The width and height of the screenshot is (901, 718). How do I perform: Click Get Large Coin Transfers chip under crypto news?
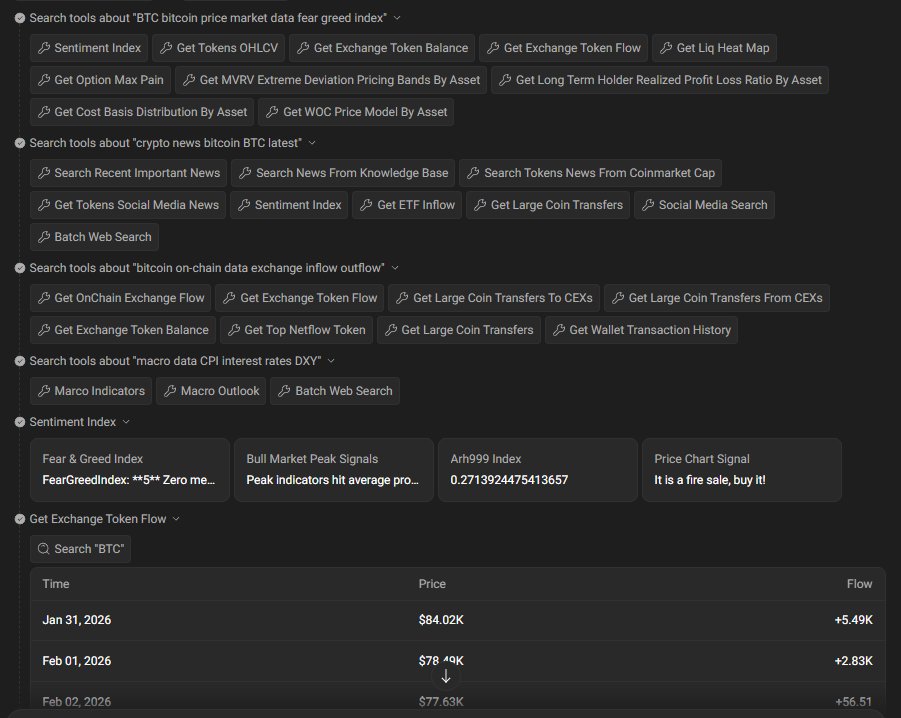(548, 205)
